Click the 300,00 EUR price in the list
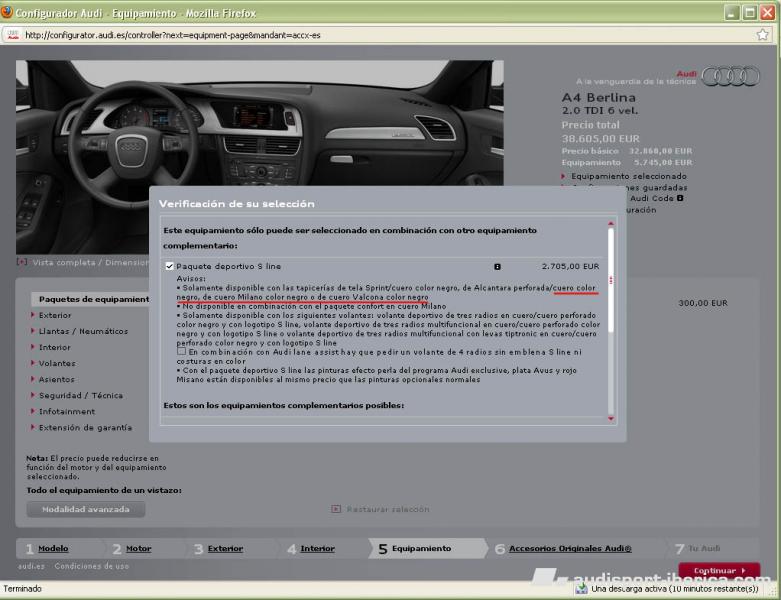The image size is (781, 600). point(703,303)
